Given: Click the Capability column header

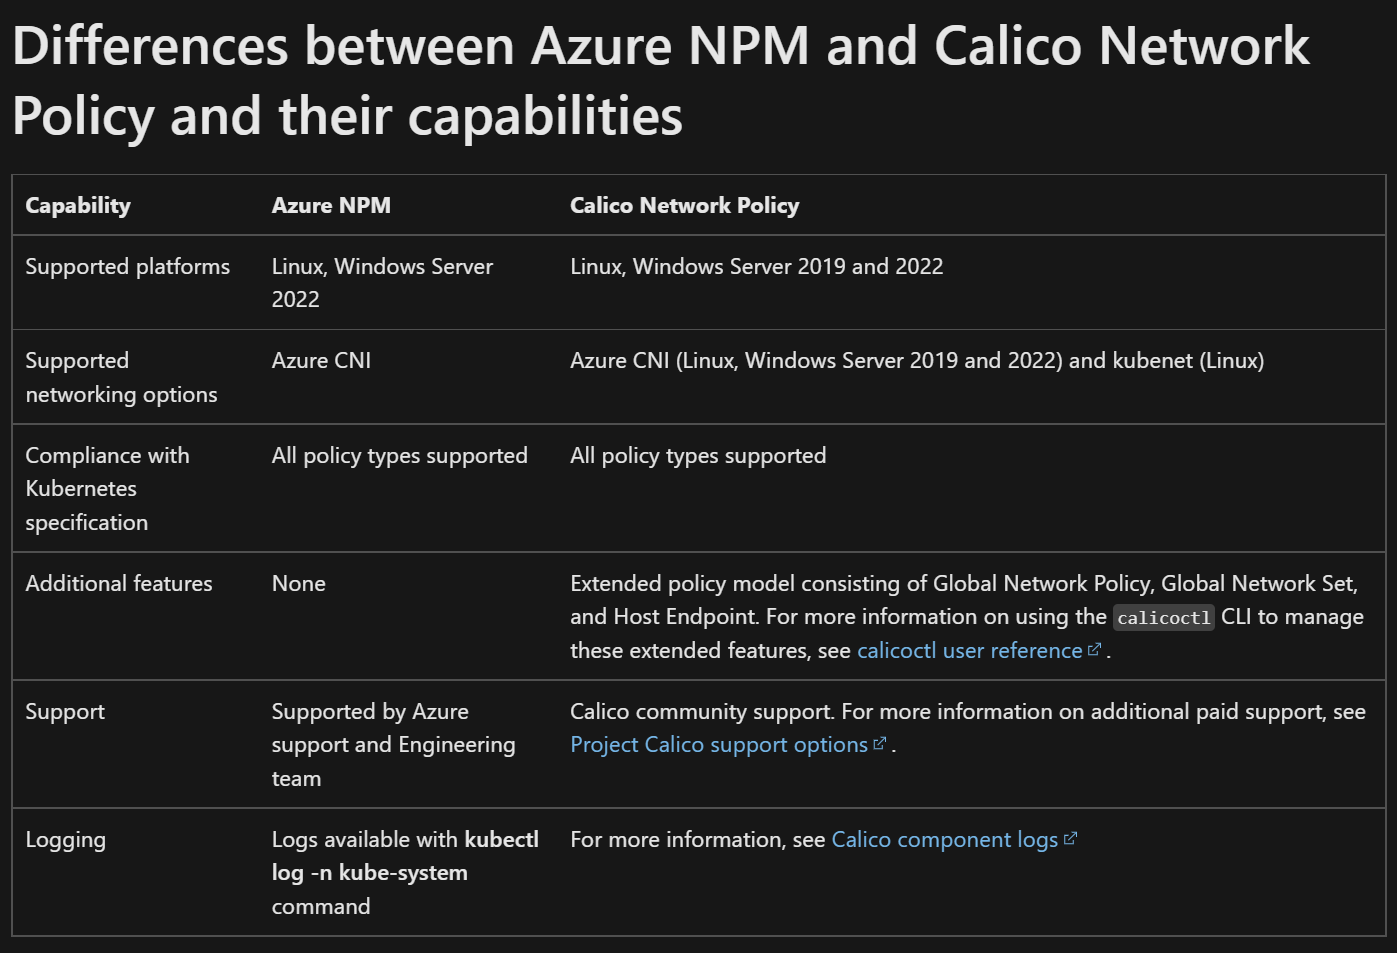Looking at the screenshot, I should 78,206.
